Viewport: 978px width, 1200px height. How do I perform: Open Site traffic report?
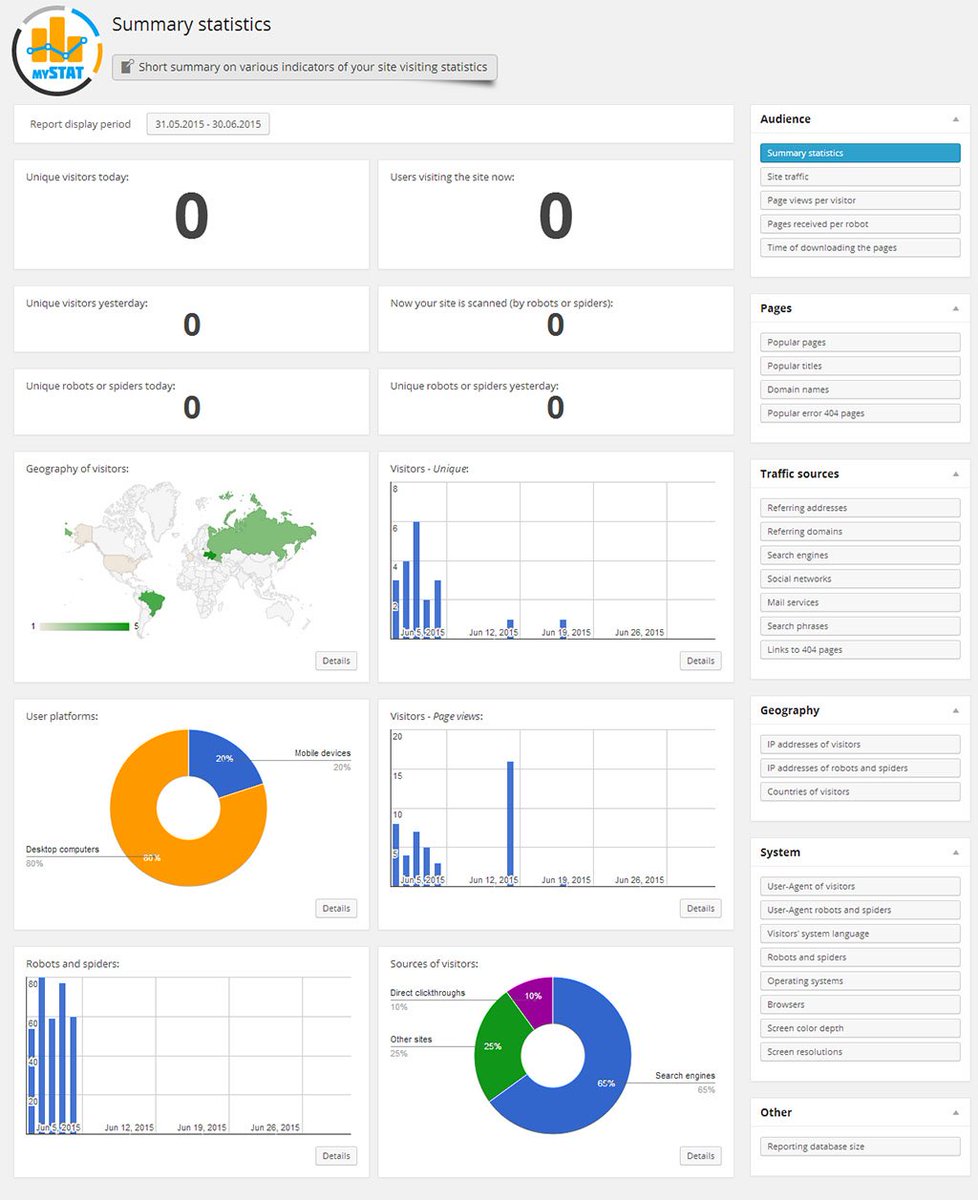tap(860, 177)
